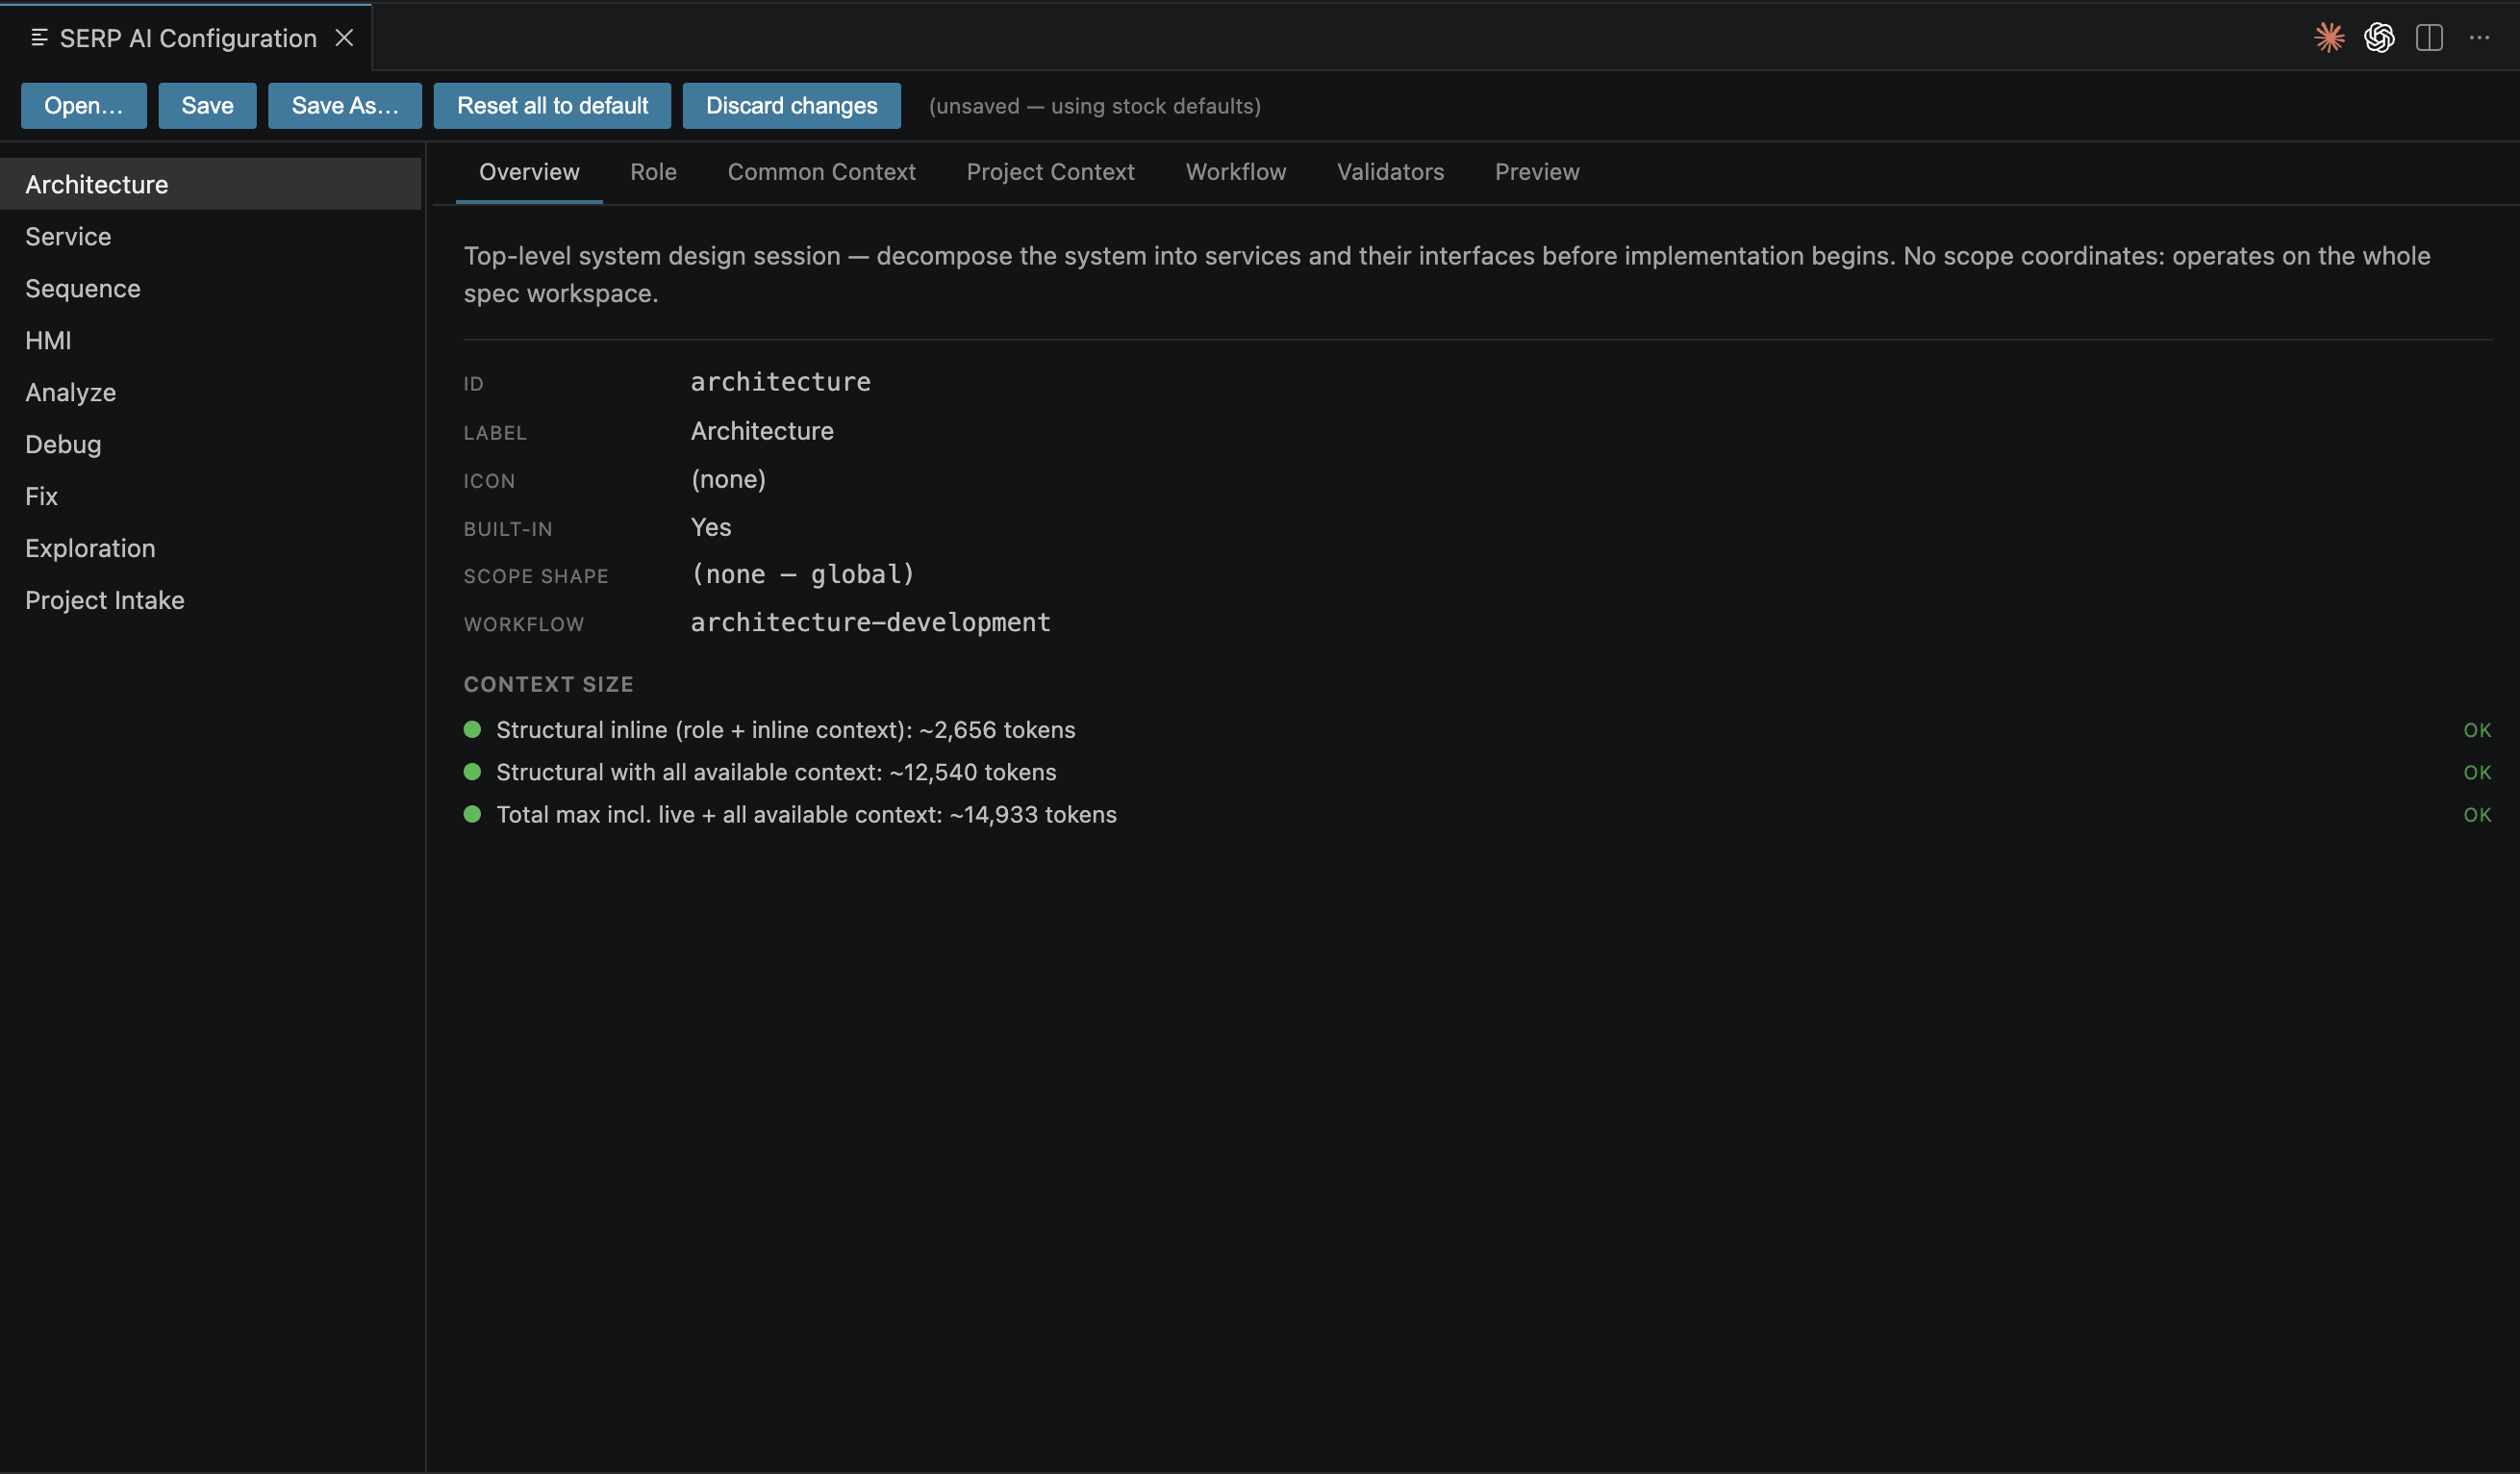This screenshot has width=2520, height=1474.
Task: Click the 'Structural inline' ~2,656 tokens line
Action: coord(785,730)
